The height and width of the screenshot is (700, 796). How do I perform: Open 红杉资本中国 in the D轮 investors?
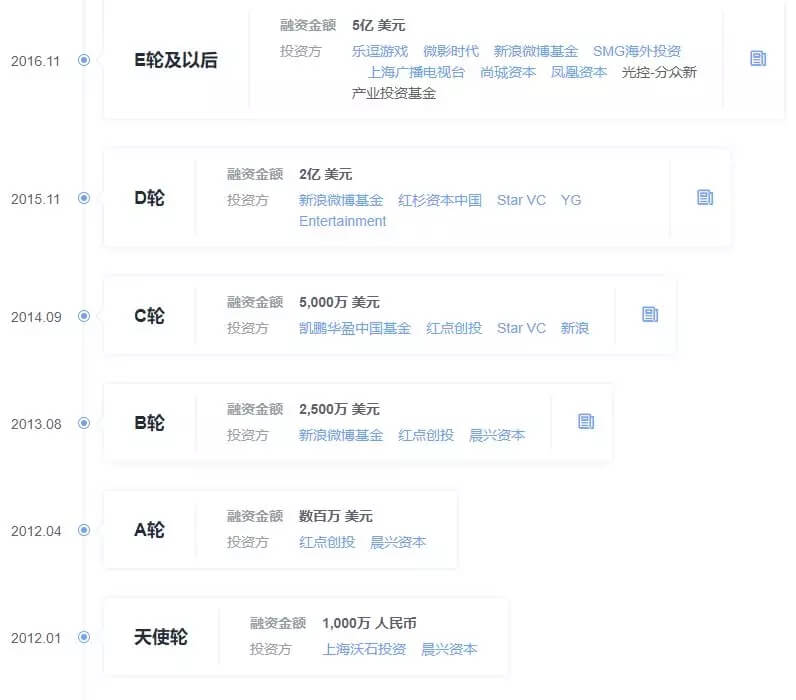tap(439, 200)
